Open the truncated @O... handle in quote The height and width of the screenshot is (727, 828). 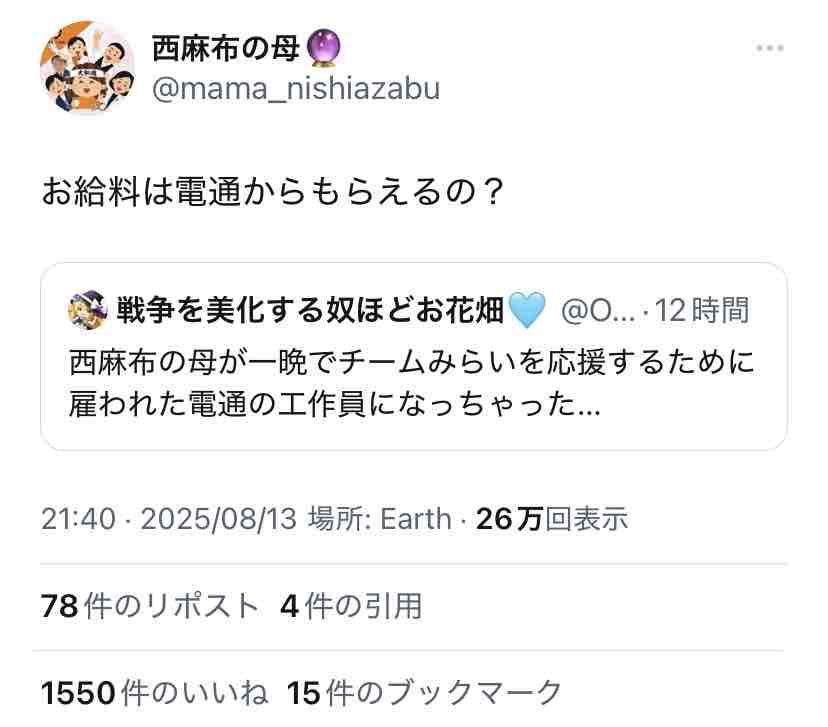[597, 310]
